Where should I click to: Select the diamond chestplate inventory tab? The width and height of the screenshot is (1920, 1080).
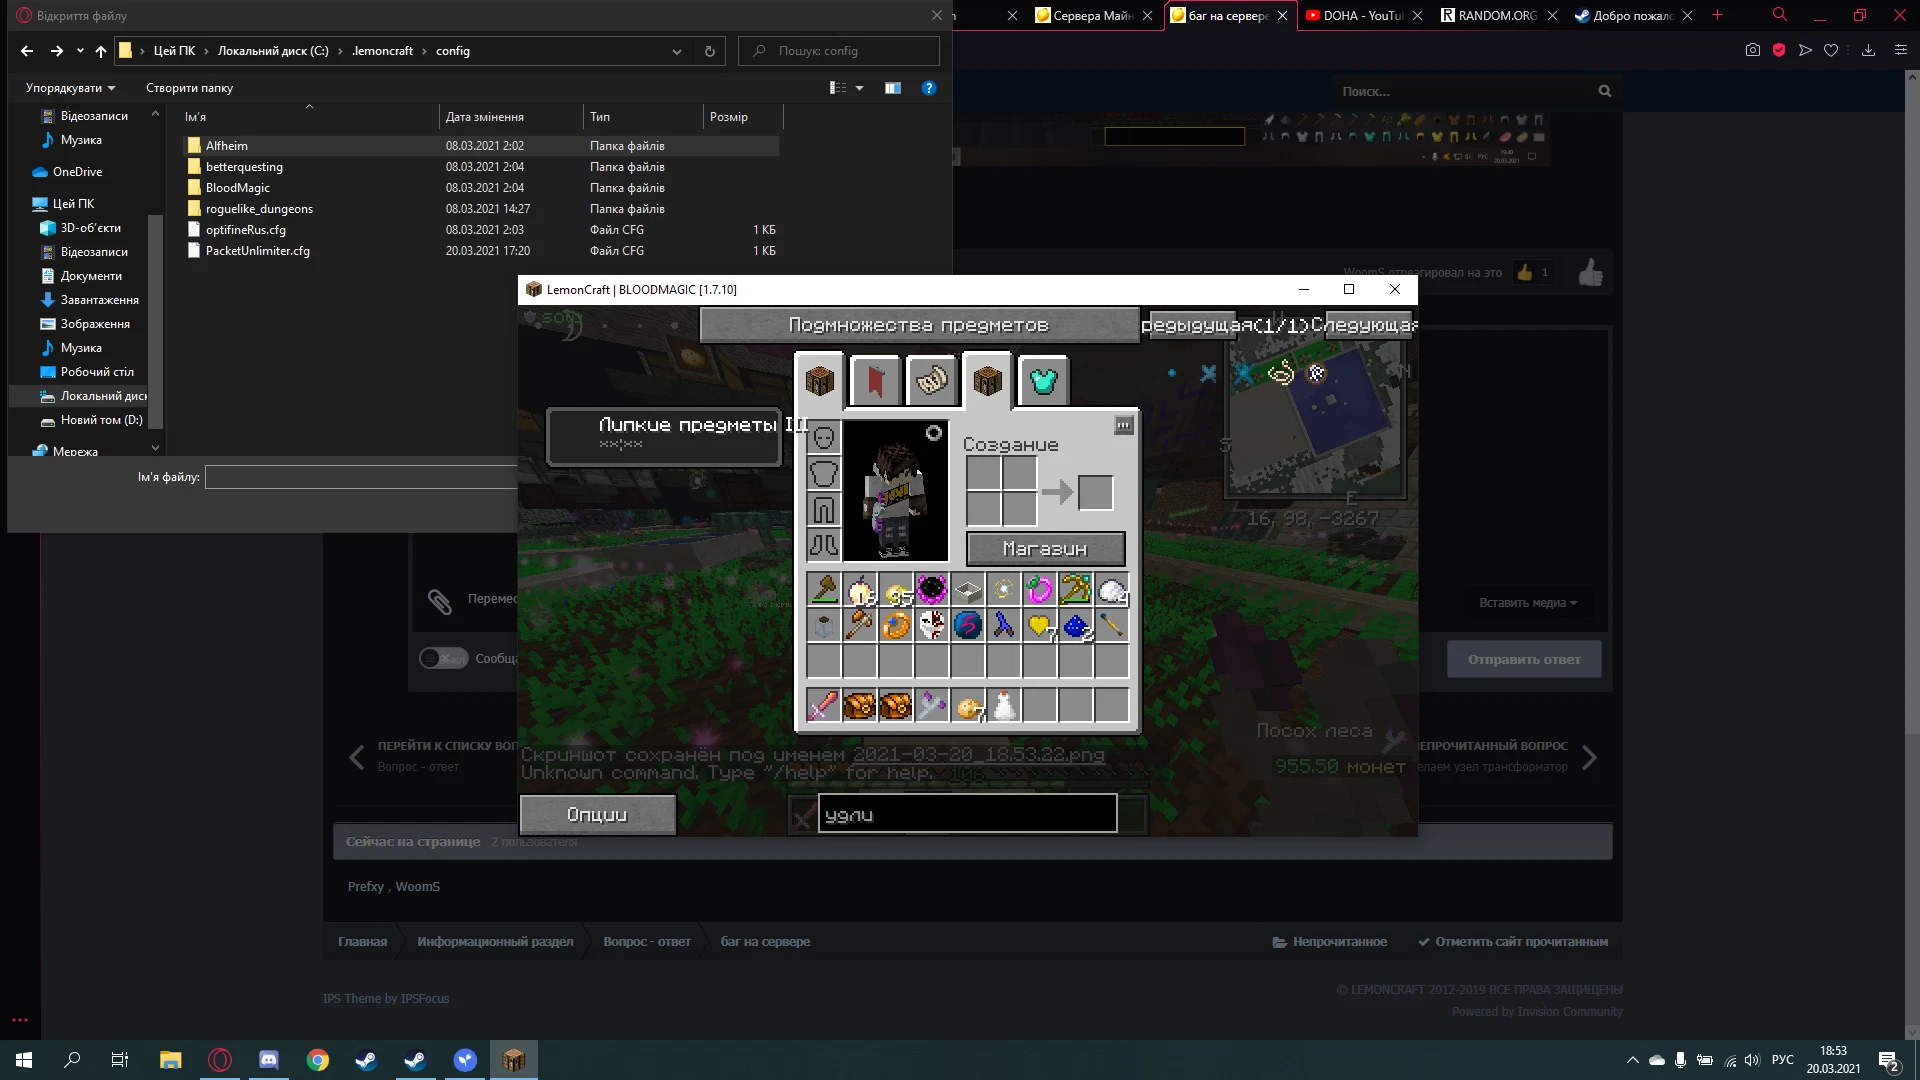(x=1044, y=381)
